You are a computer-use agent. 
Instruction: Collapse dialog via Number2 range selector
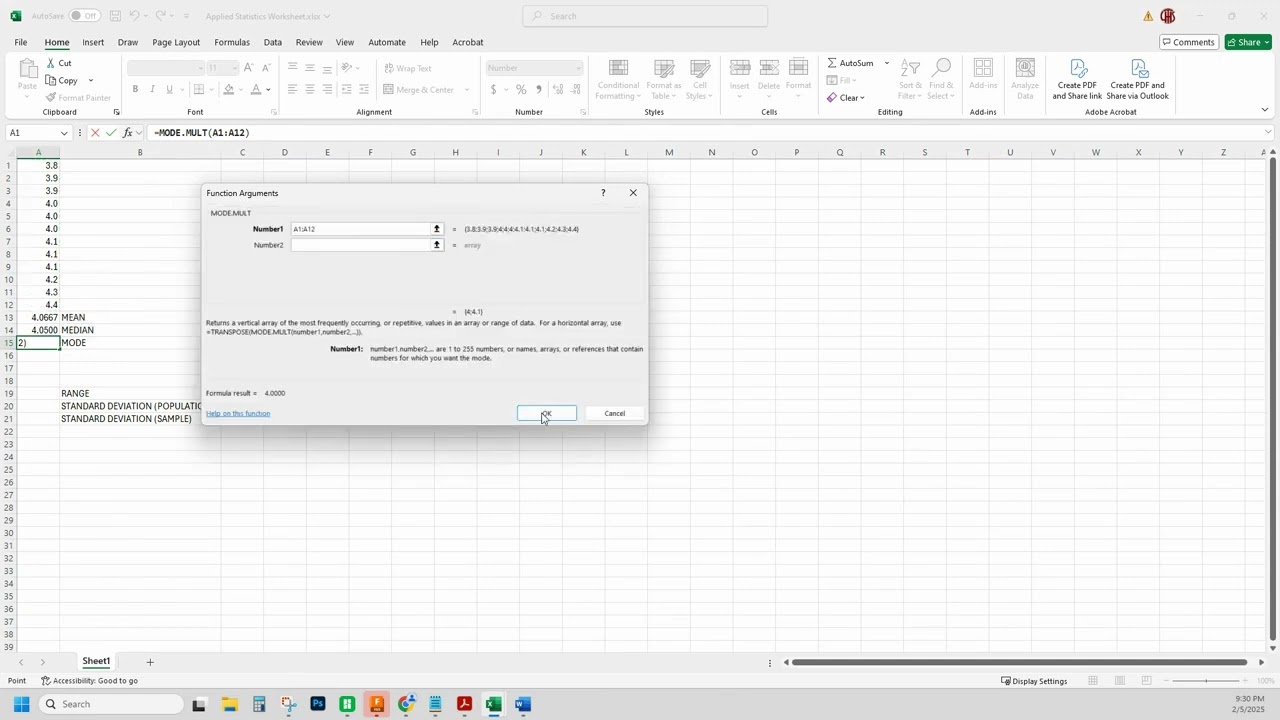click(x=436, y=245)
